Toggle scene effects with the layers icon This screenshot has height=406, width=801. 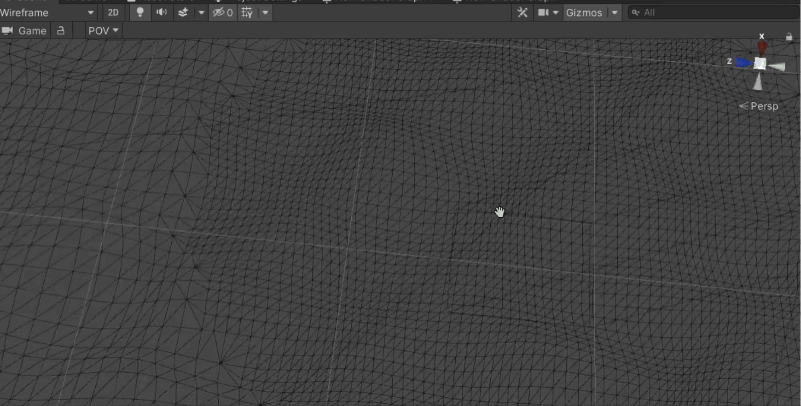pyautogui.click(x=182, y=13)
